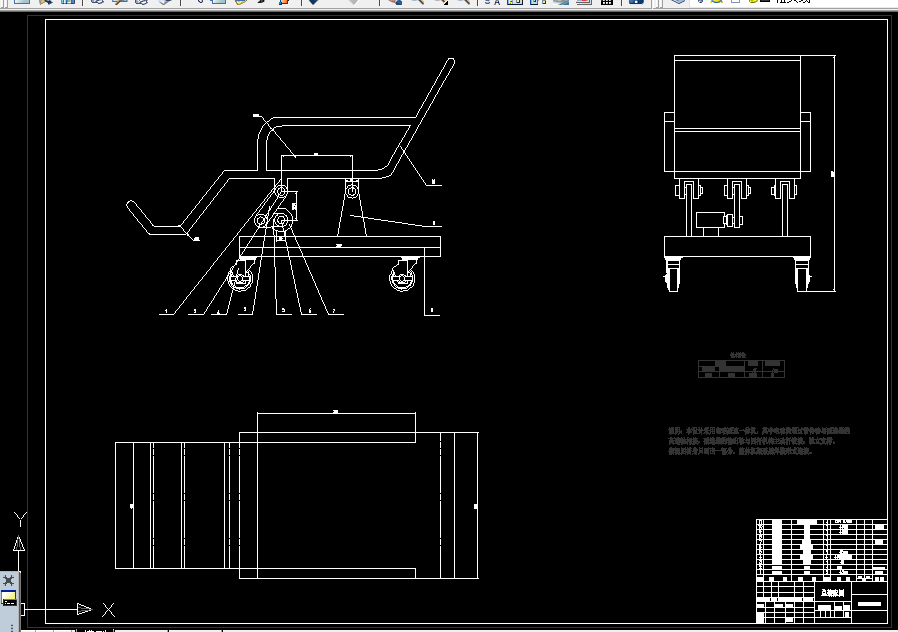
Task: Select the UCS icon's X axis arrowhead
Action: point(84,609)
